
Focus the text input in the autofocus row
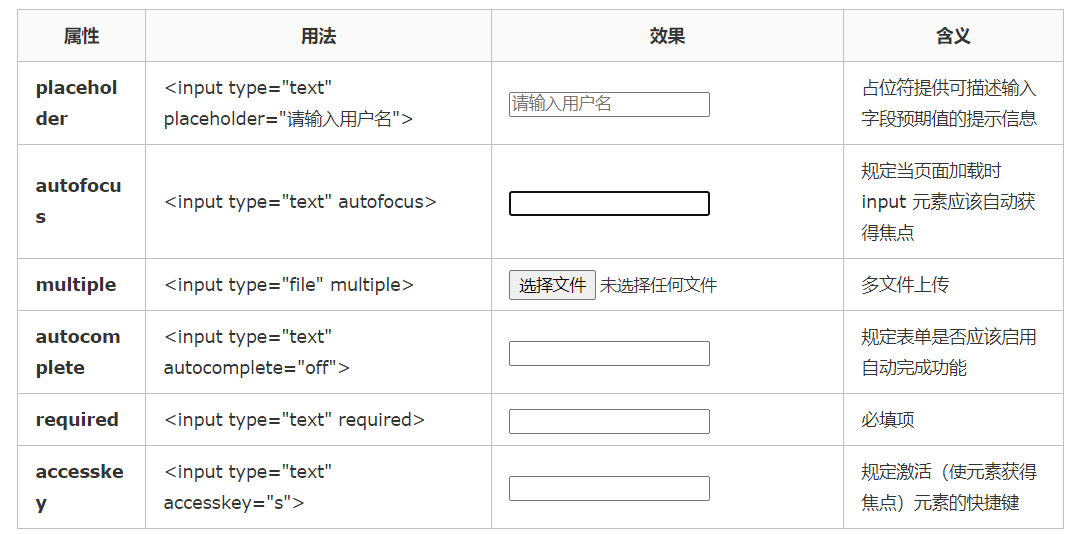[x=609, y=203]
